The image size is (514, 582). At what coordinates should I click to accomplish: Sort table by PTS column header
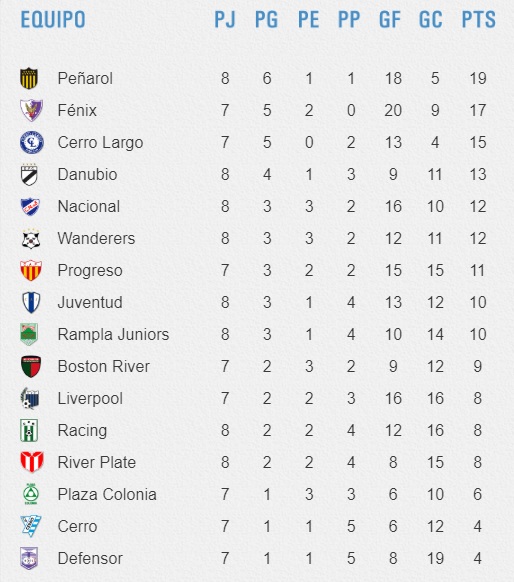point(478,19)
